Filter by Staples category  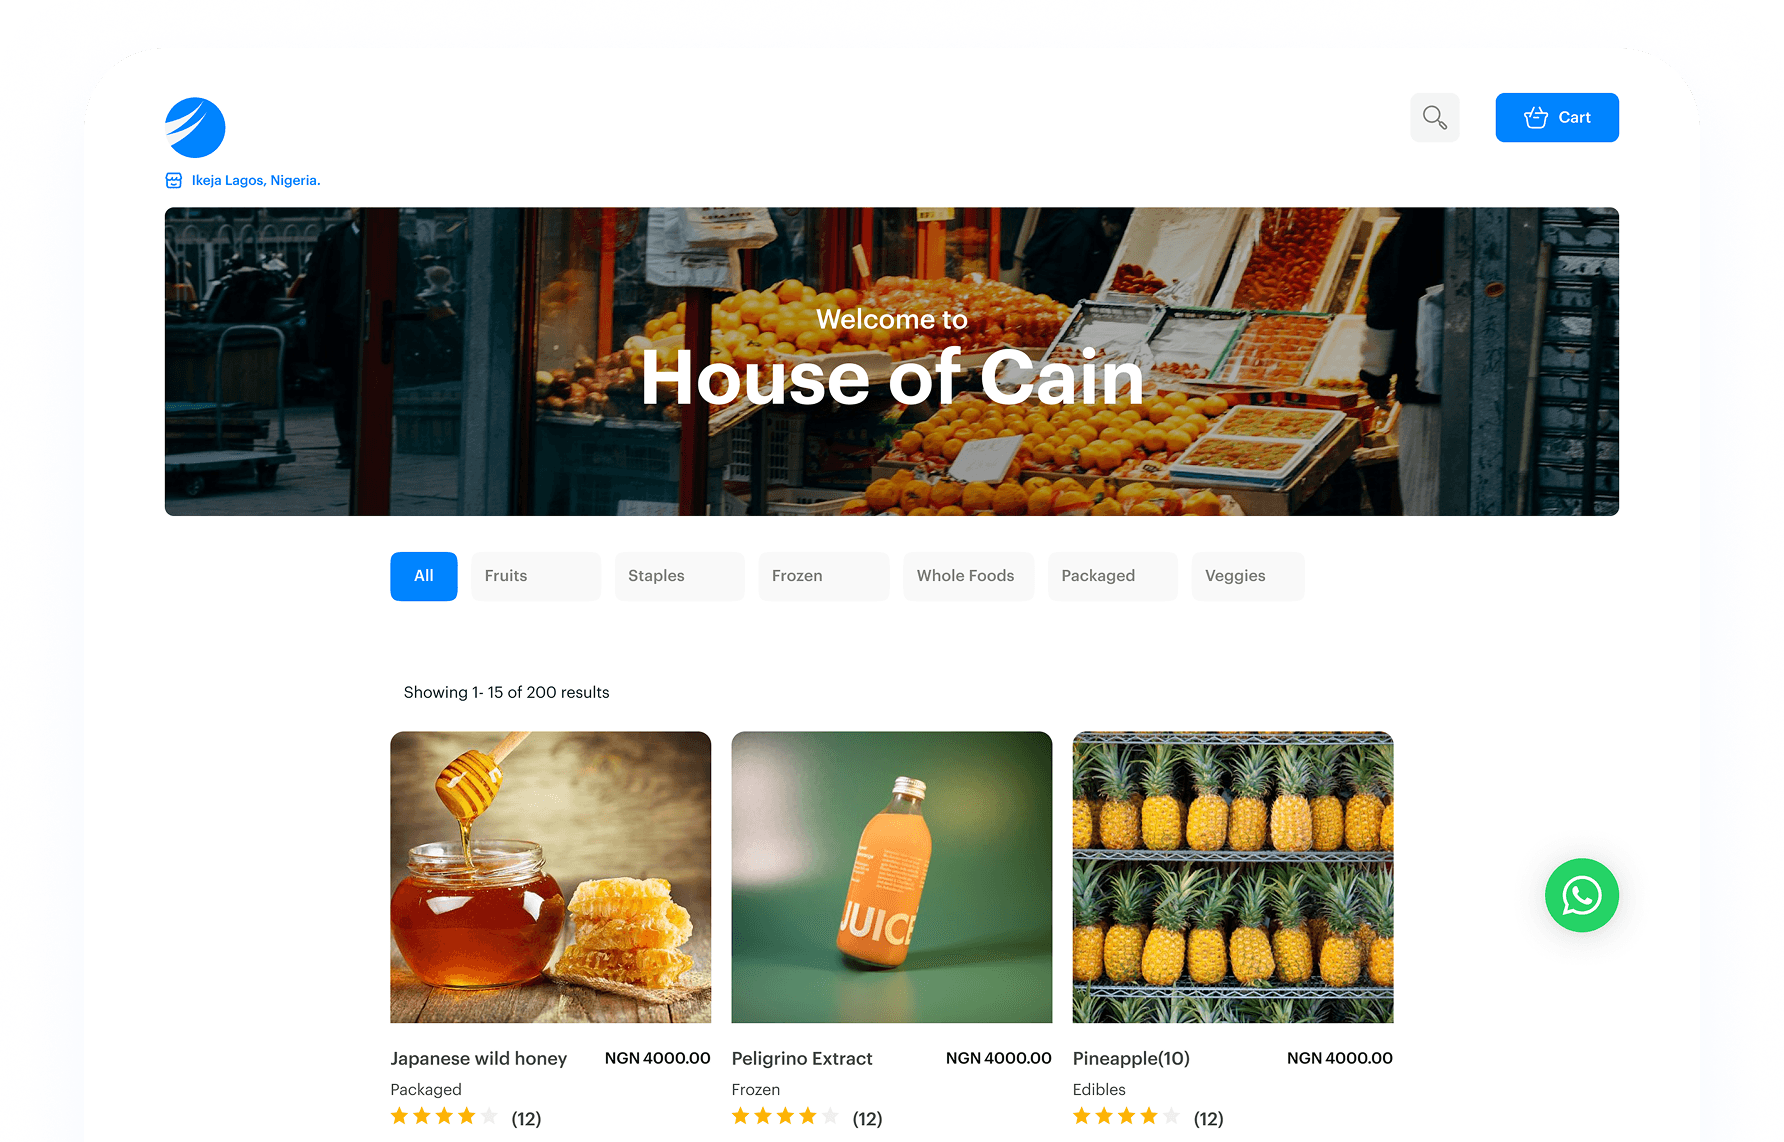point(679,576)
